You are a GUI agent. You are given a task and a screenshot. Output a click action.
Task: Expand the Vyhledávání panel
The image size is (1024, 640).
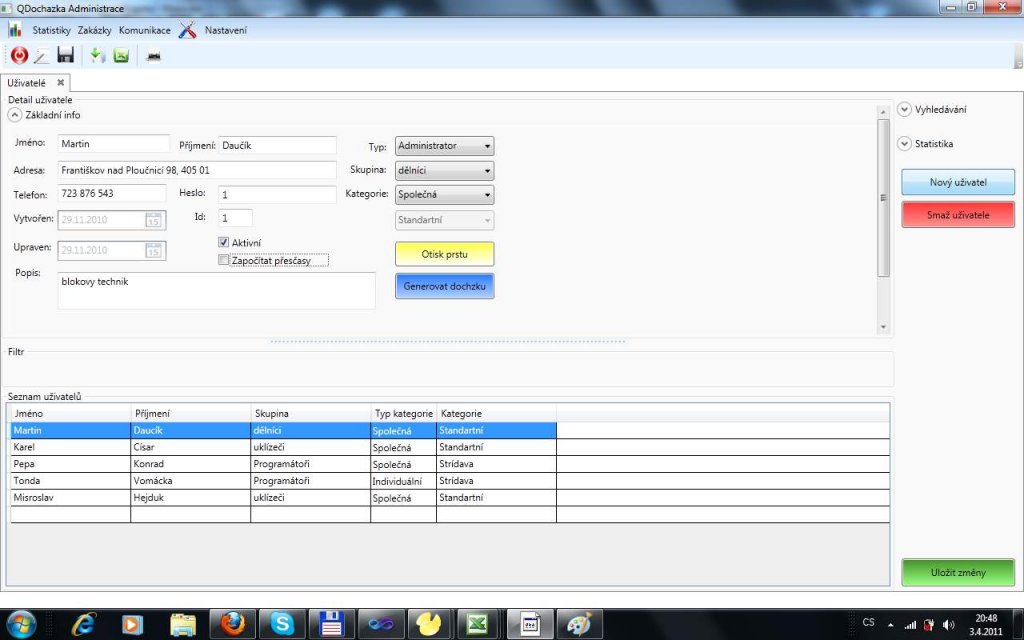click(x=904, y=110)
